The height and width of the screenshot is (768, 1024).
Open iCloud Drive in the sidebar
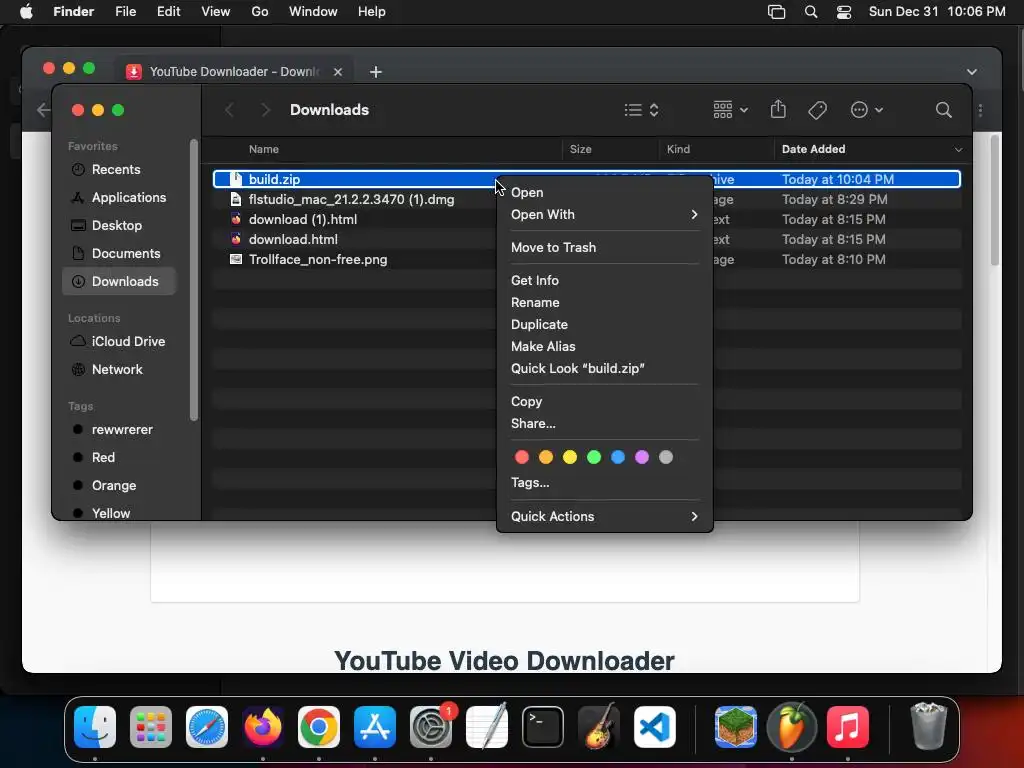[x=119, y=342]
